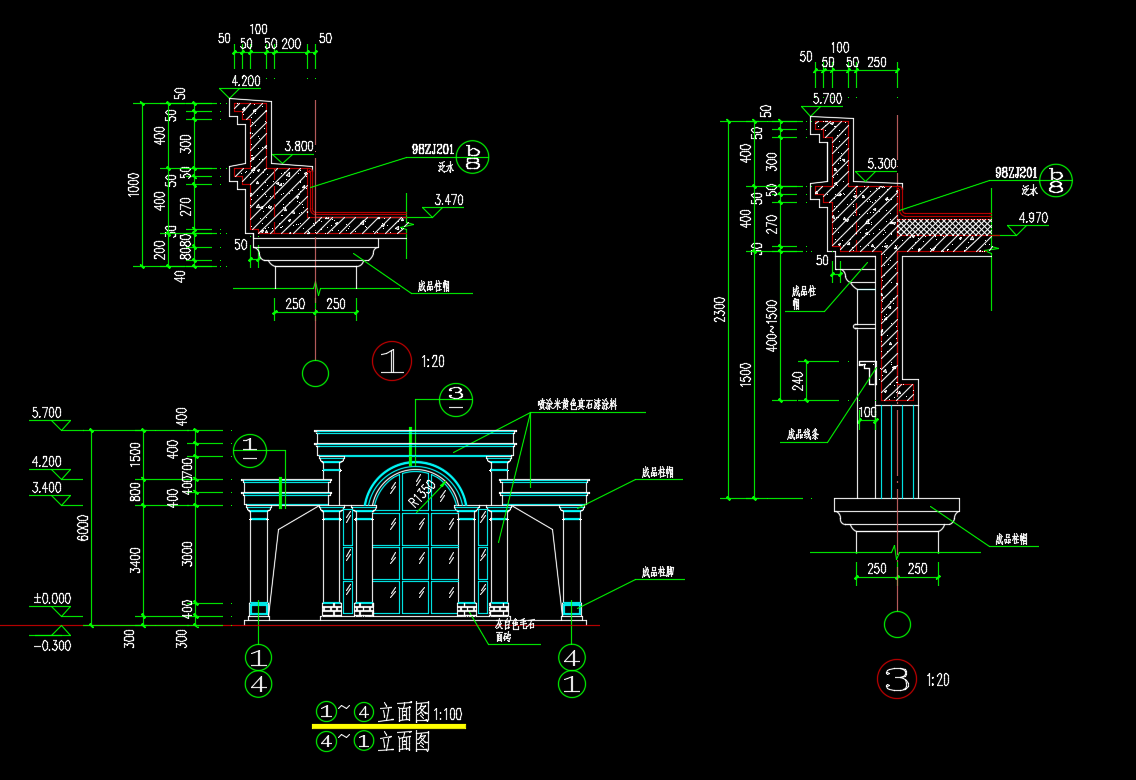Select the 800 dimension text
1136x780 pixels.
[x=135, y=492]
